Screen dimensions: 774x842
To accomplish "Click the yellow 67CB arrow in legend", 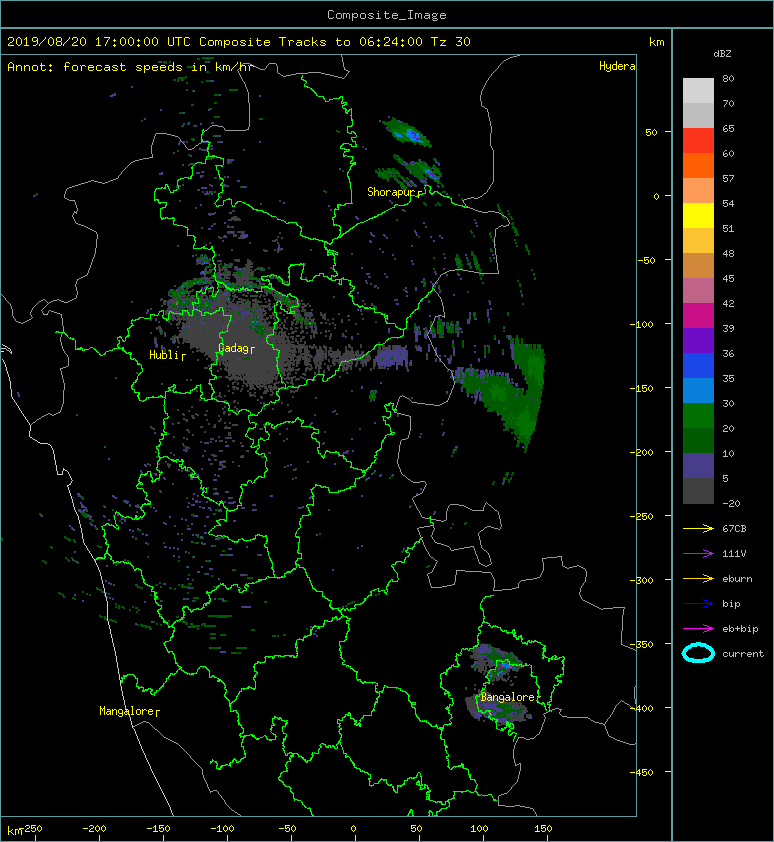I will 698,529.
